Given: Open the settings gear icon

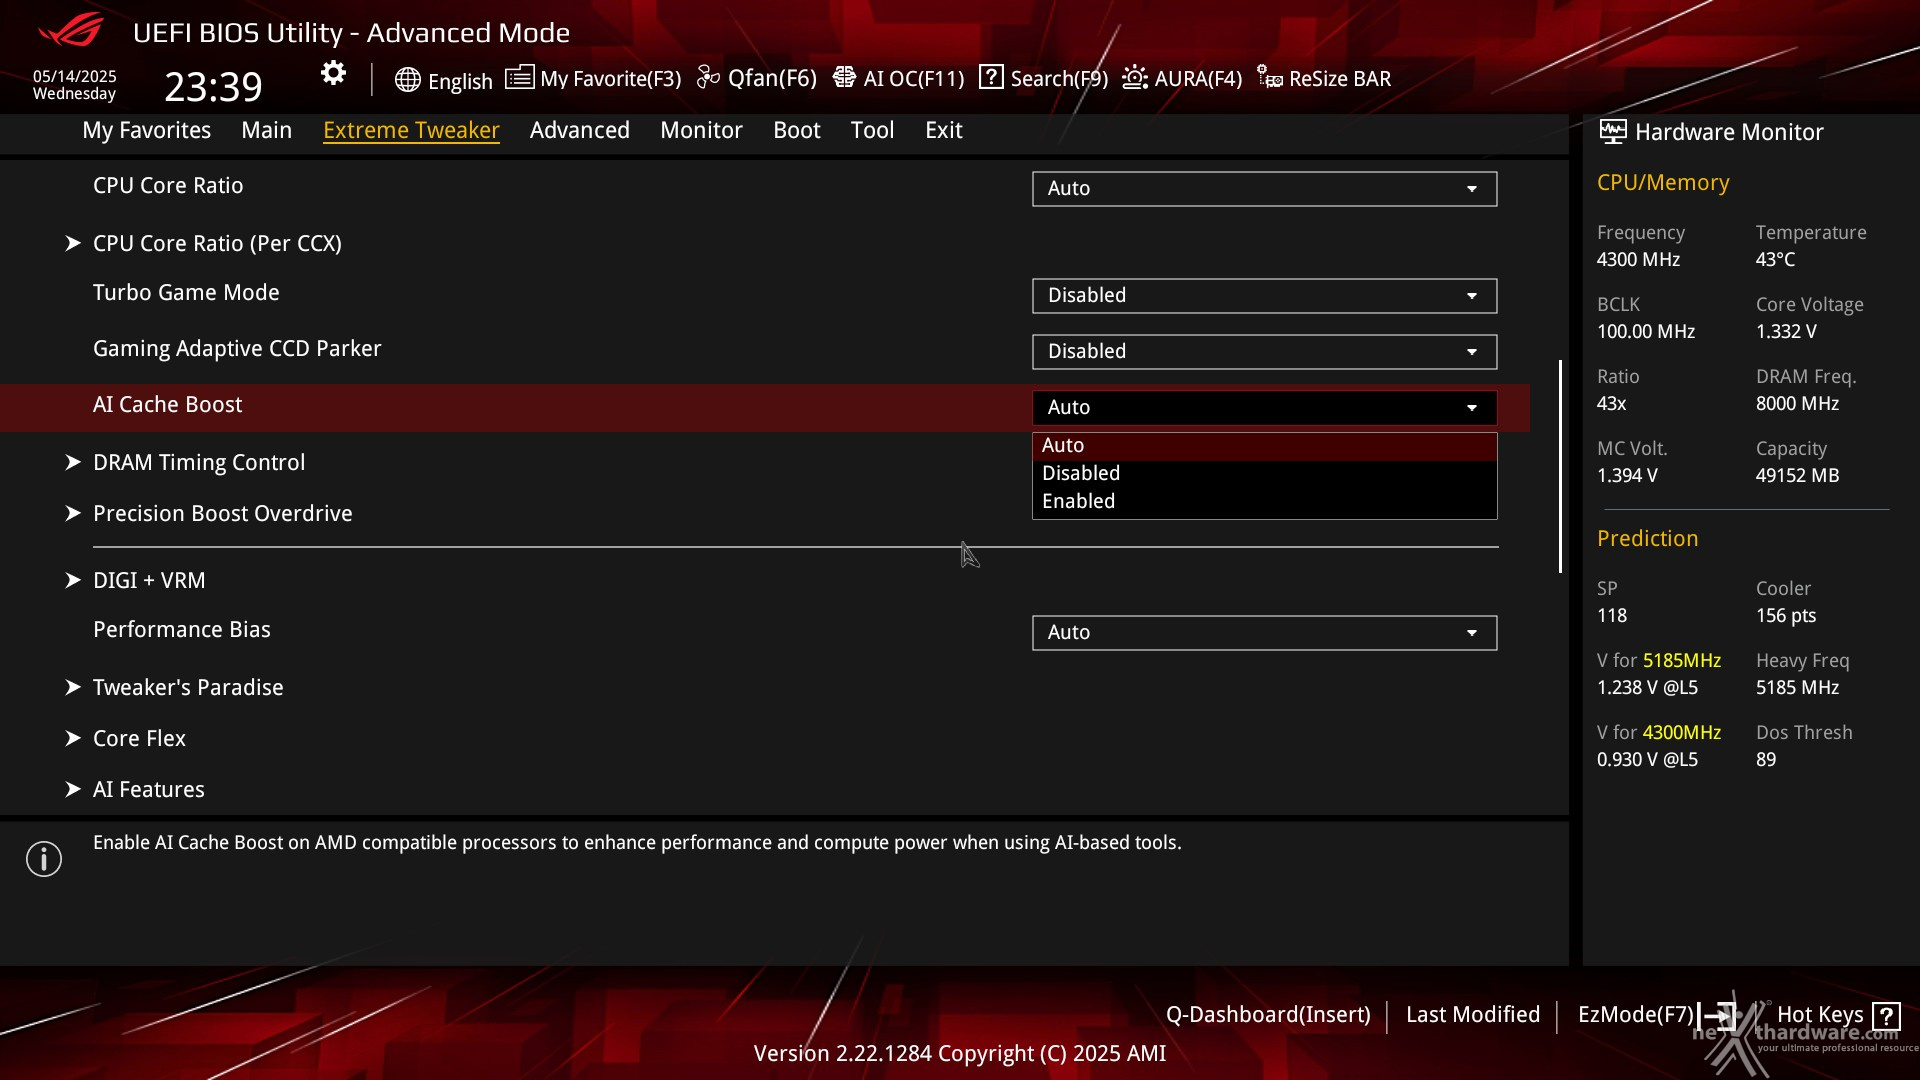Looking at the screenshot, I should (x=333, y=73).
